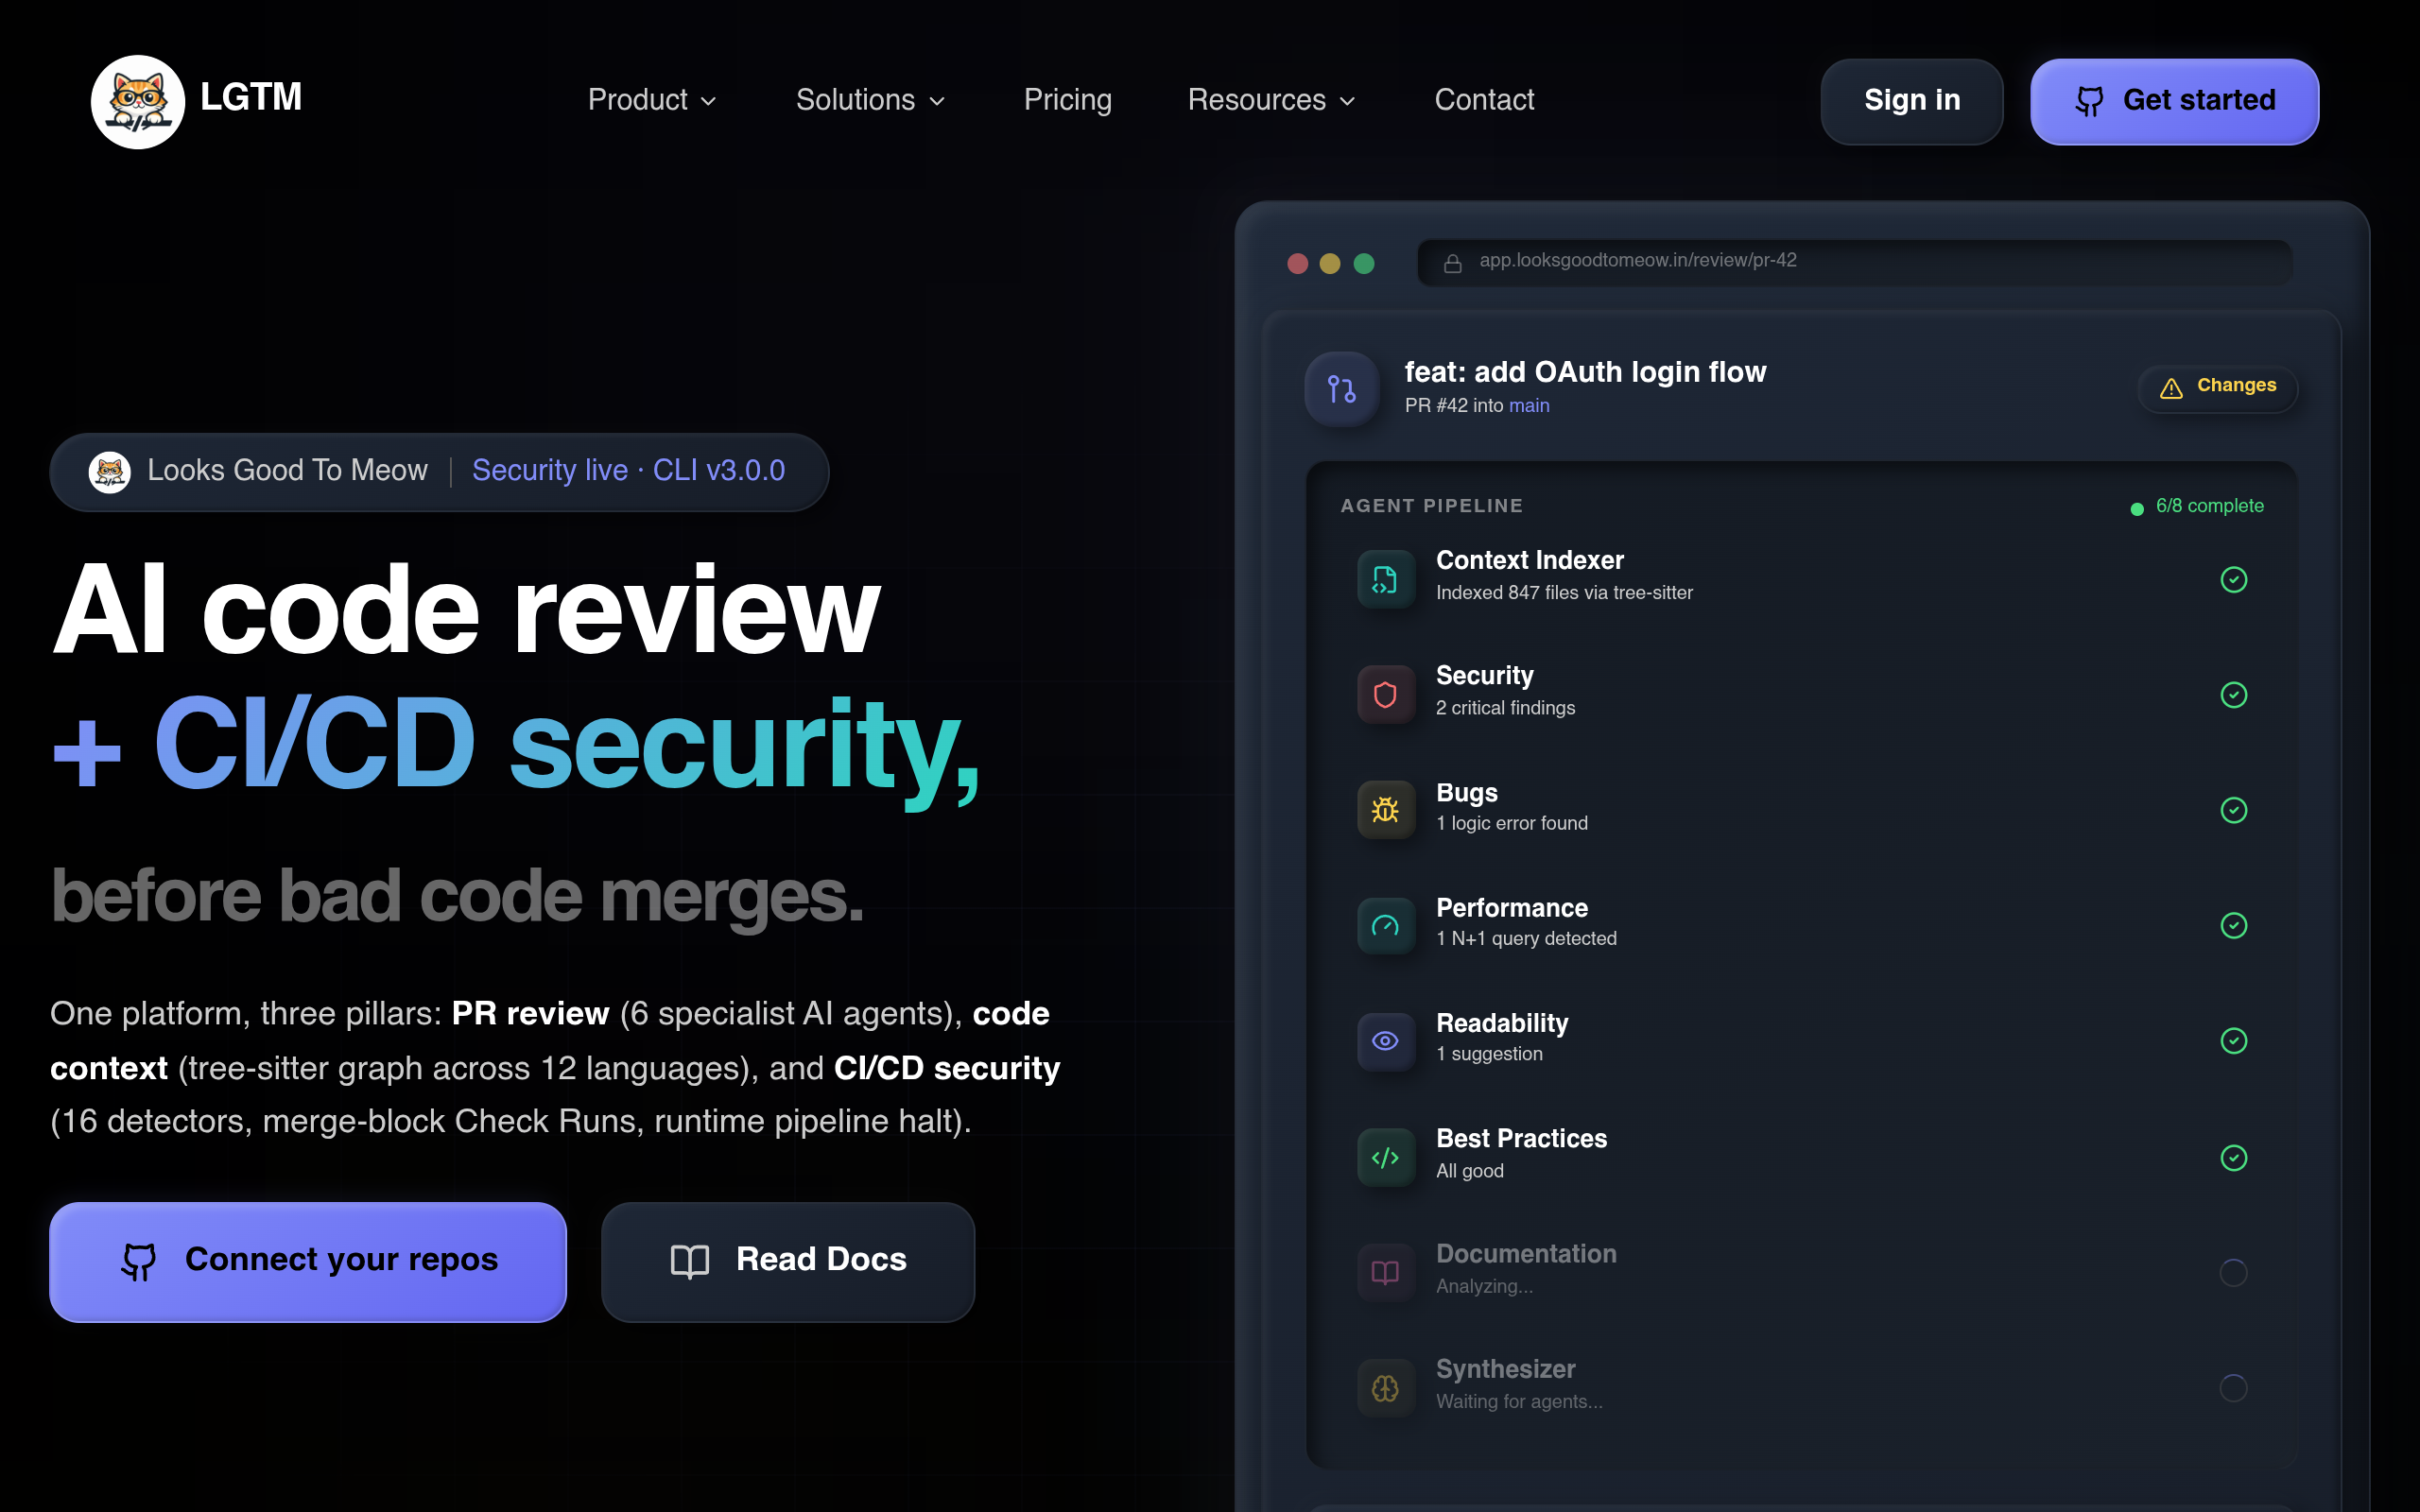Expand the Resources menu chevron
2420x1512 pixels.
tap(1347, 101)
